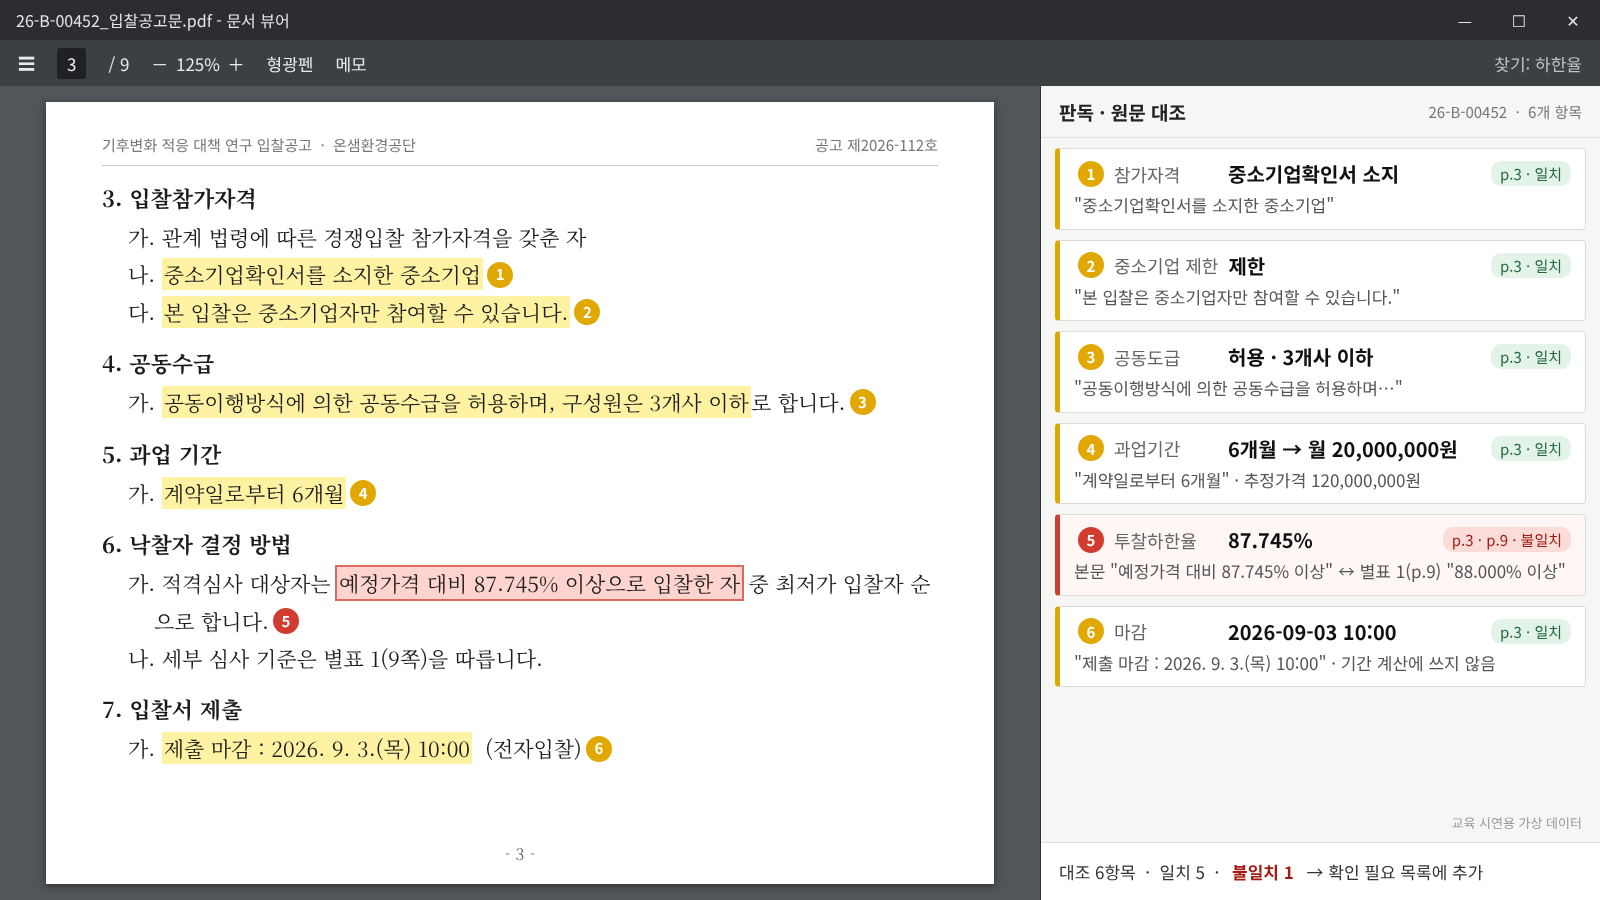This screenshot has height=900, width=1600.
Task: Click the zoom out minus button
Action: point(159,64)
